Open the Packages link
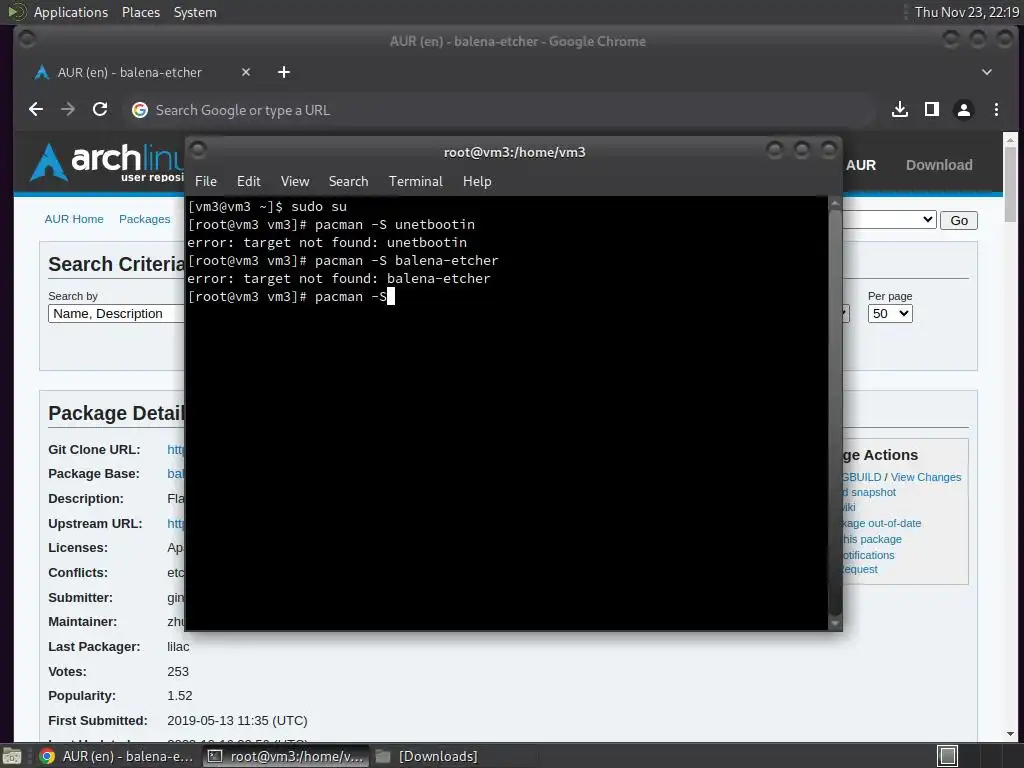 coord(144,219)
